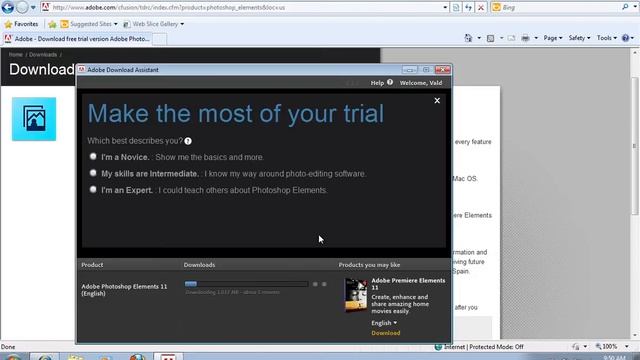Click the Photoshop Elements 11 download progress bar
This screenshot has height=360, width=640.
tap(246, 284)
